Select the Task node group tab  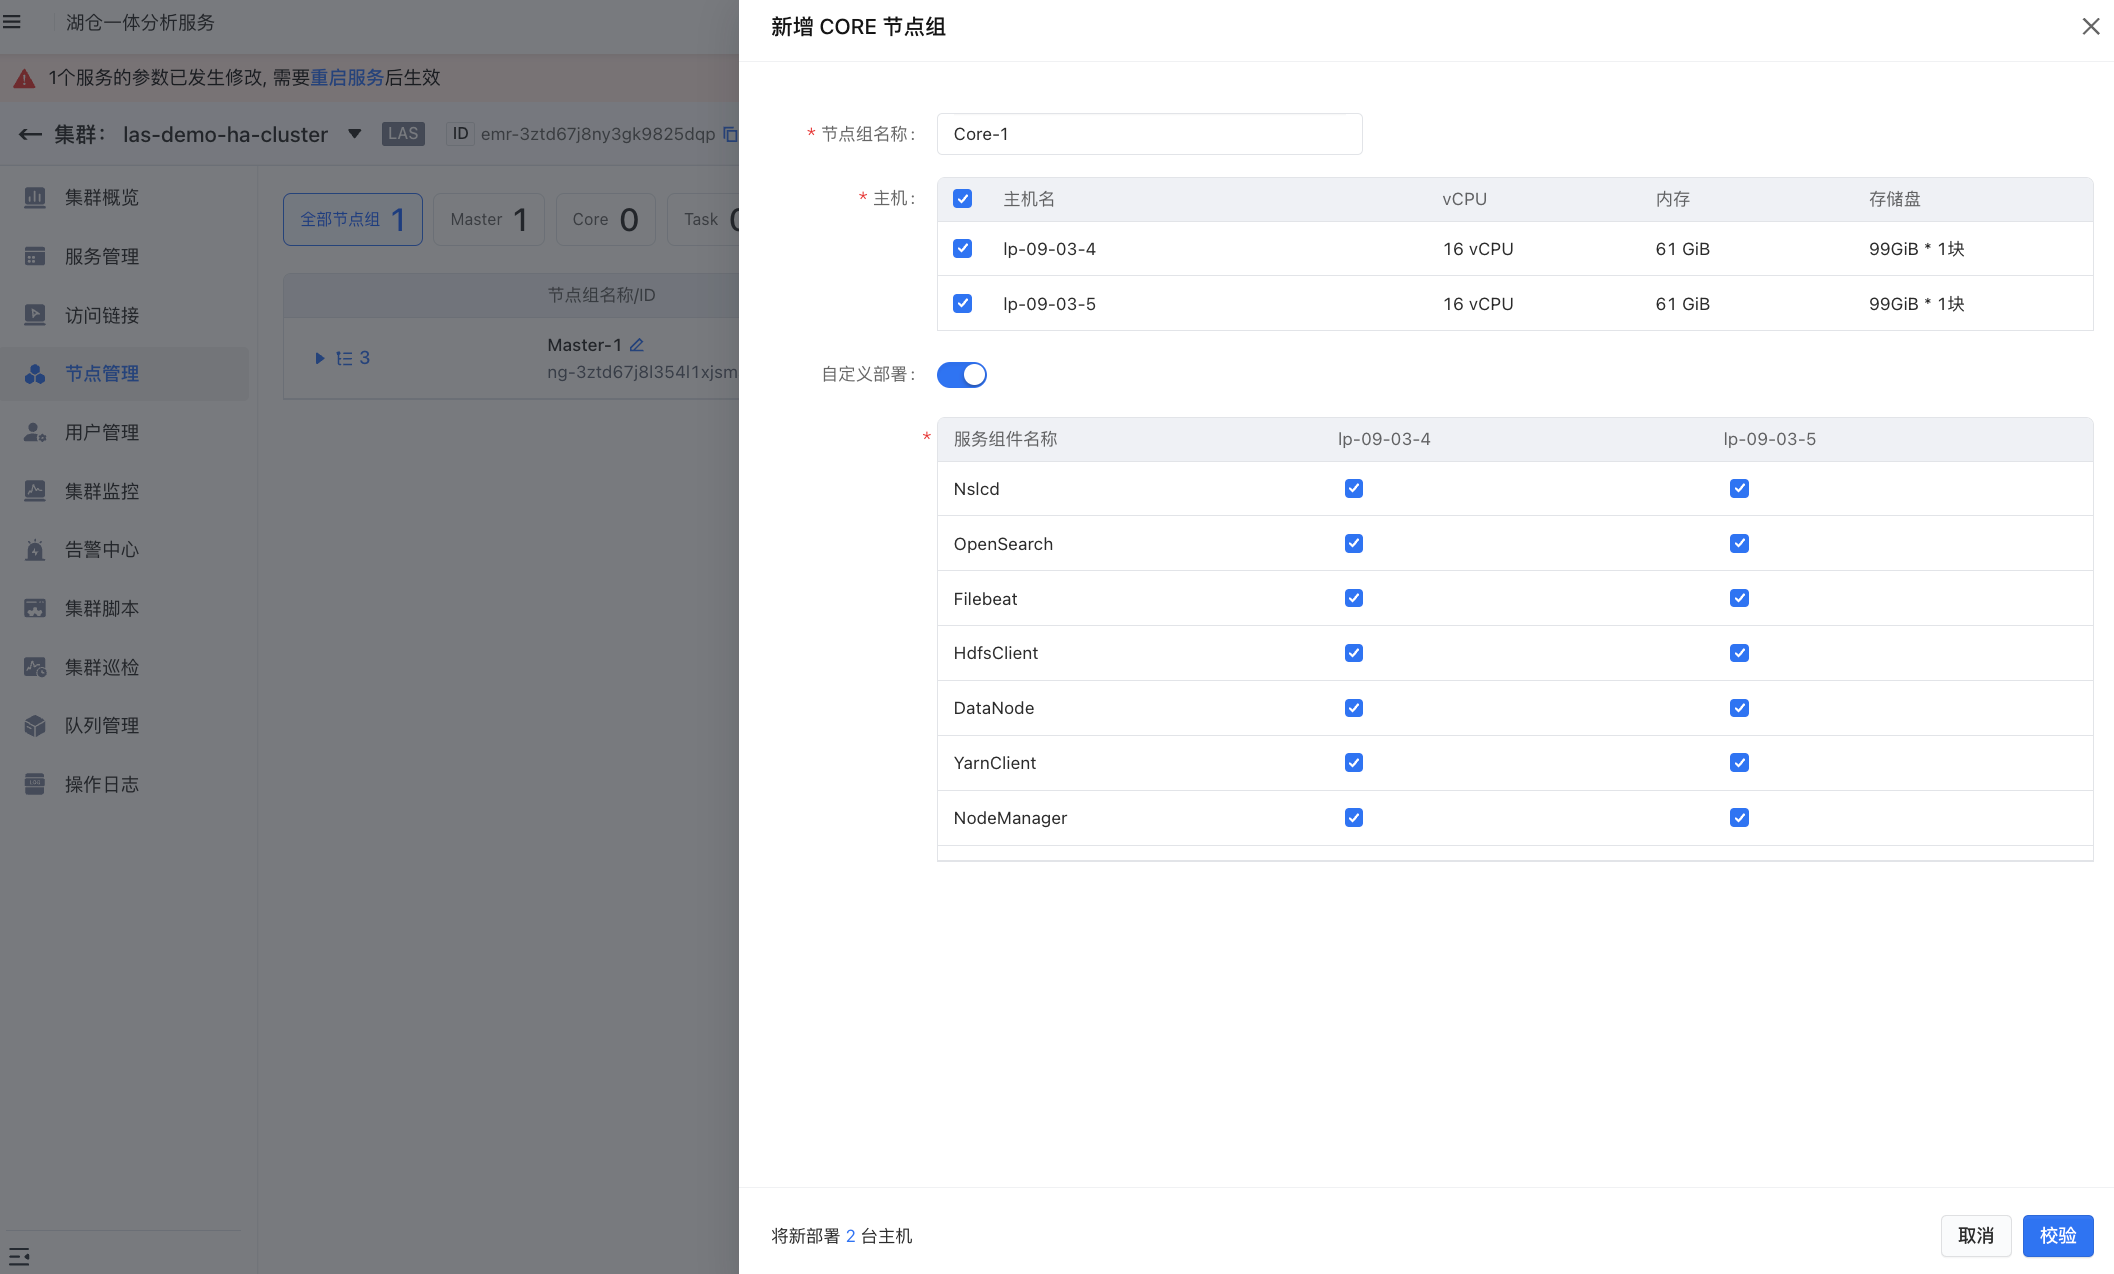[x=703, y=219]
